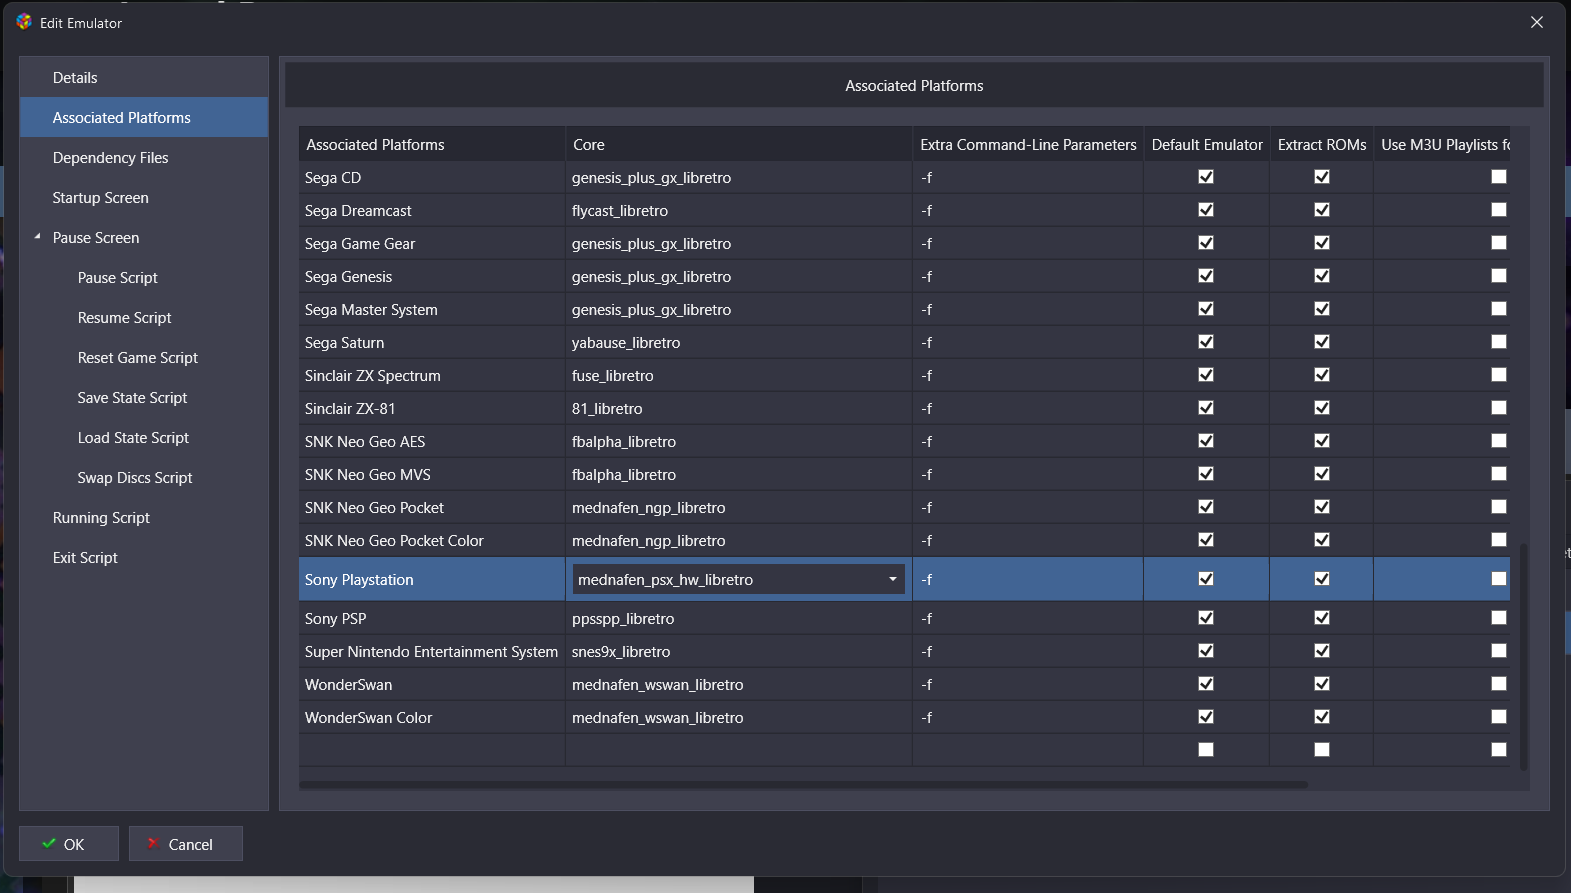
Task: Click the vertical scrollbar of the table
Action: pos(1523,656)
